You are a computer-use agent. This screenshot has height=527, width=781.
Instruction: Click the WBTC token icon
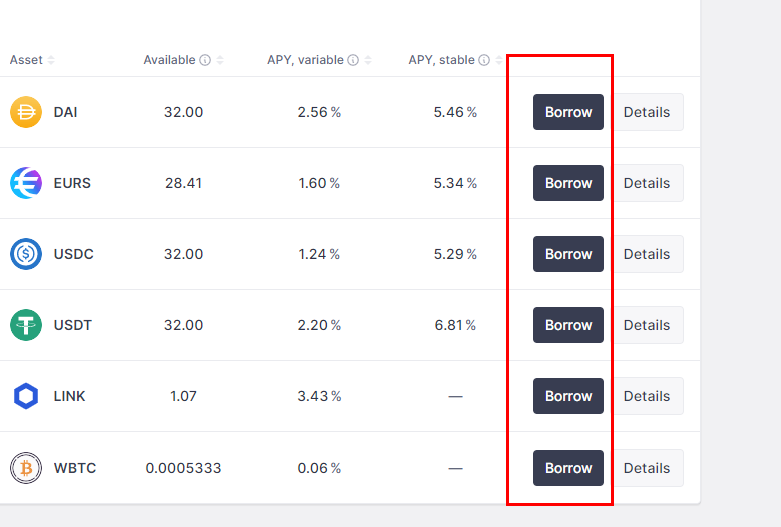[x=26, y=468]
